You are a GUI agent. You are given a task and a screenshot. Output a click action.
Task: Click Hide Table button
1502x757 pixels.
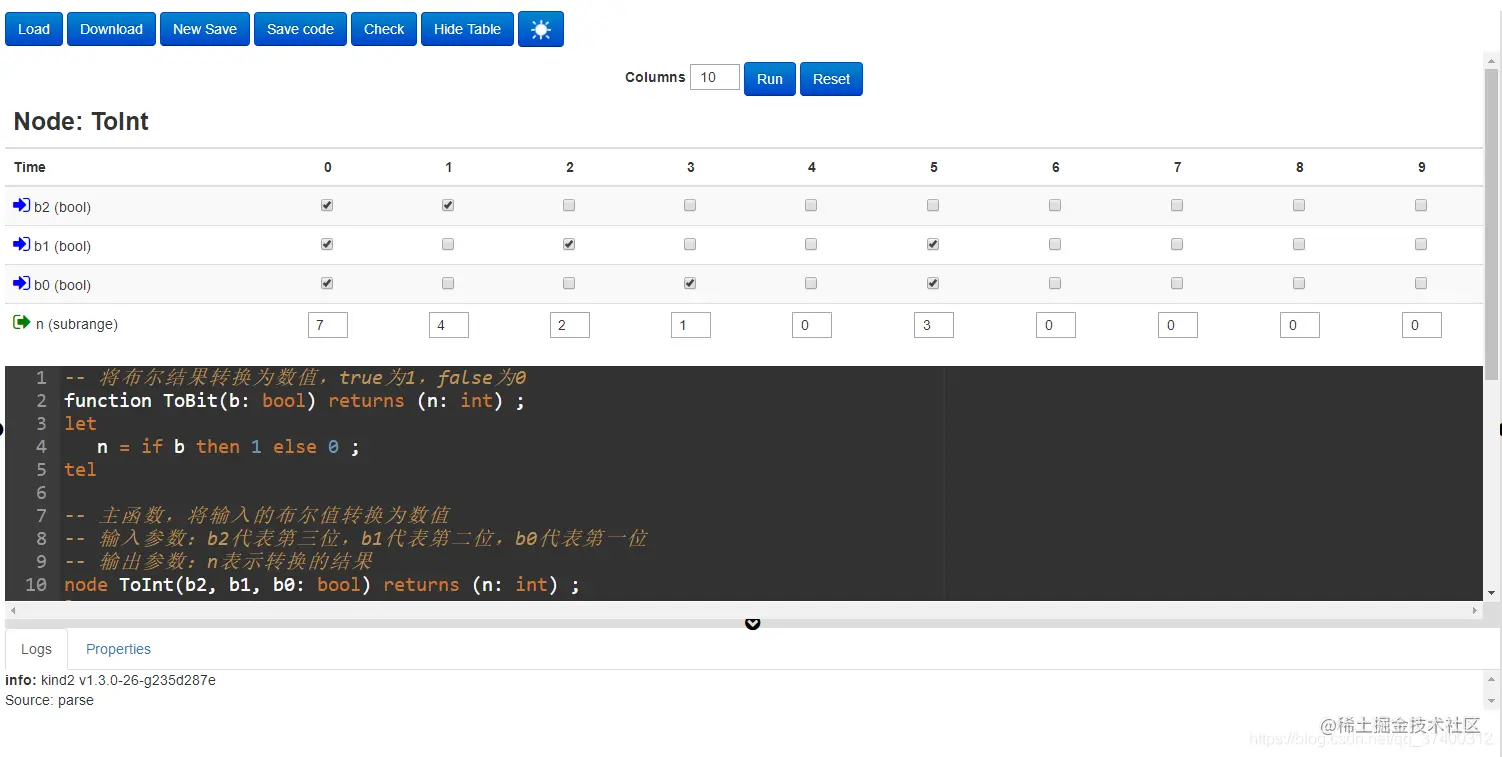[x=467, y=29]
